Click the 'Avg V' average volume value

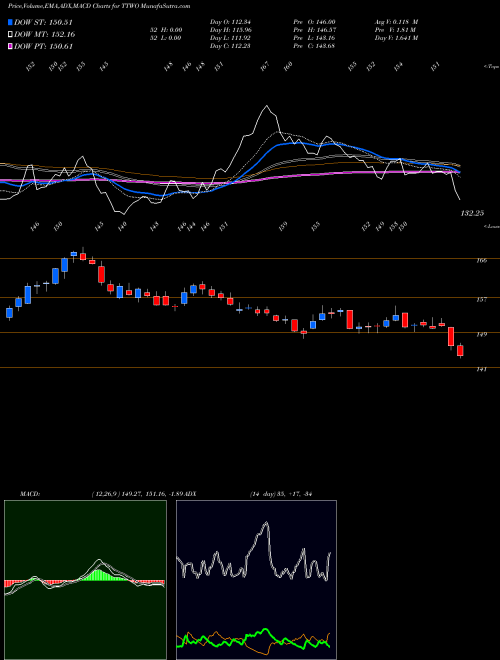[x=396, y=22]
